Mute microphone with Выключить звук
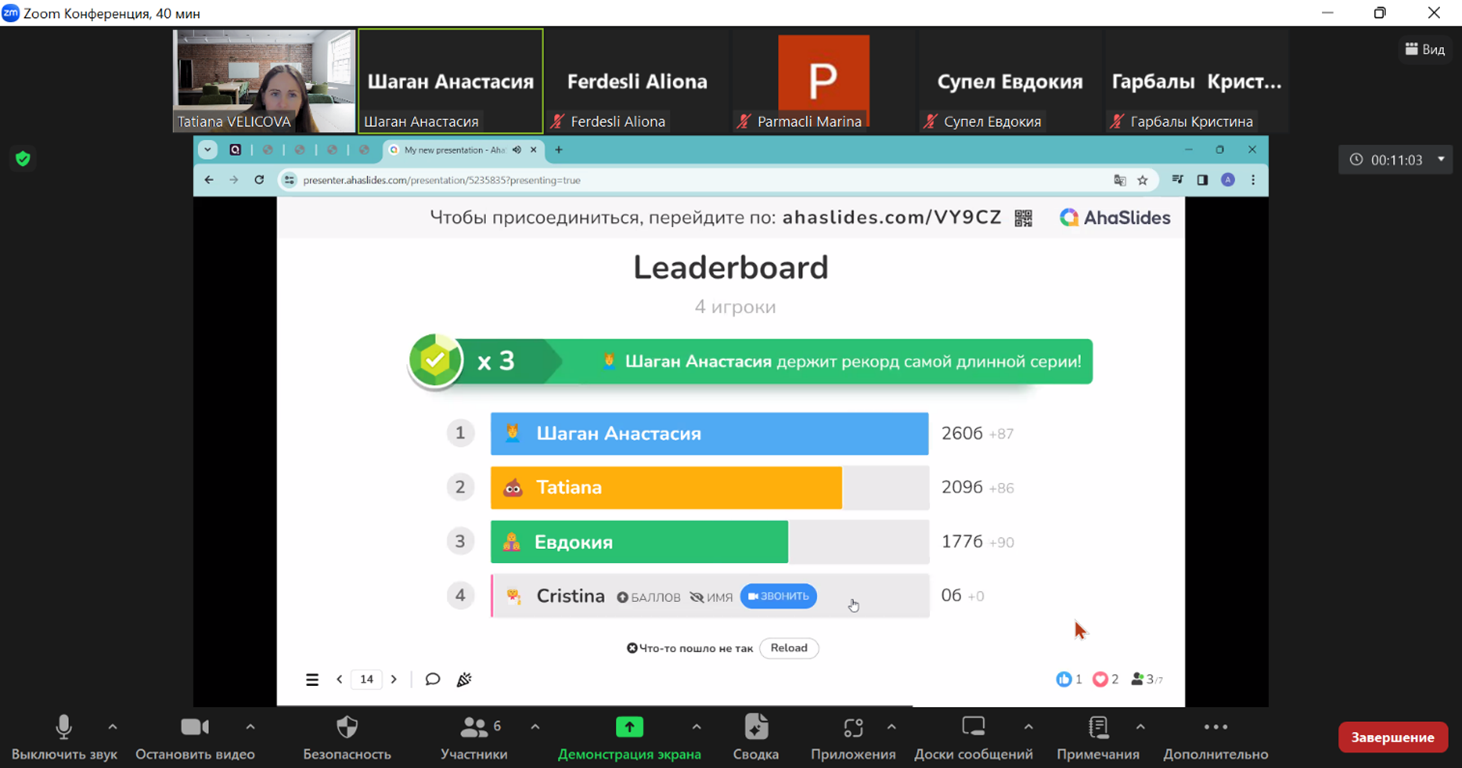 pyautogui.click(x=64, y=728)
